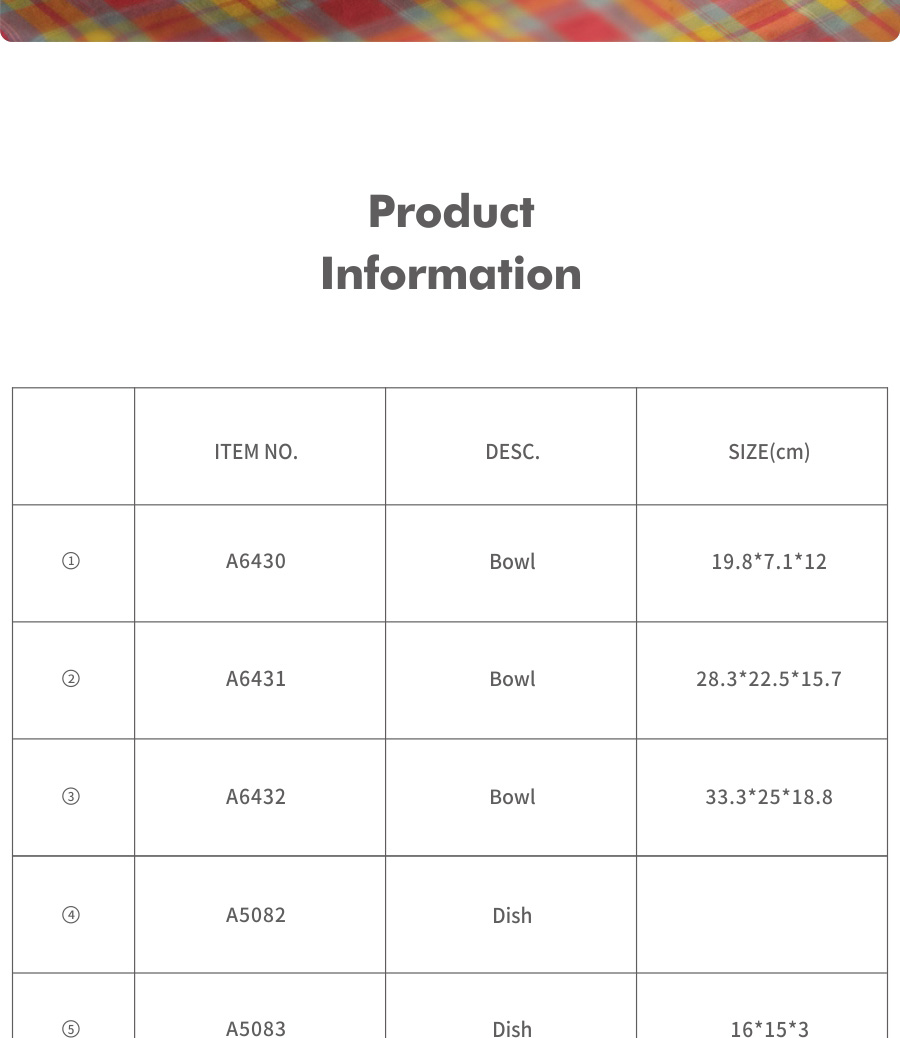Click the circled number 2 marker
900x1038 pixels.
[71, 679]
